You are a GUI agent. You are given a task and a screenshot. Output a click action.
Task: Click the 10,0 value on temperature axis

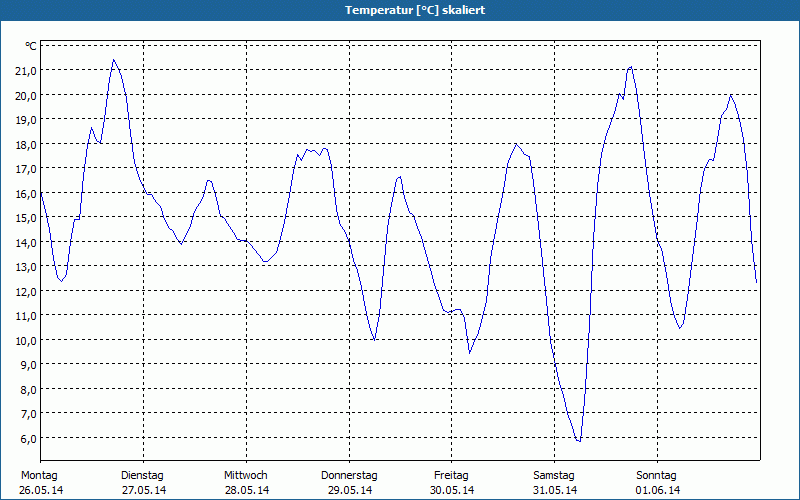[x=26, y=341]
